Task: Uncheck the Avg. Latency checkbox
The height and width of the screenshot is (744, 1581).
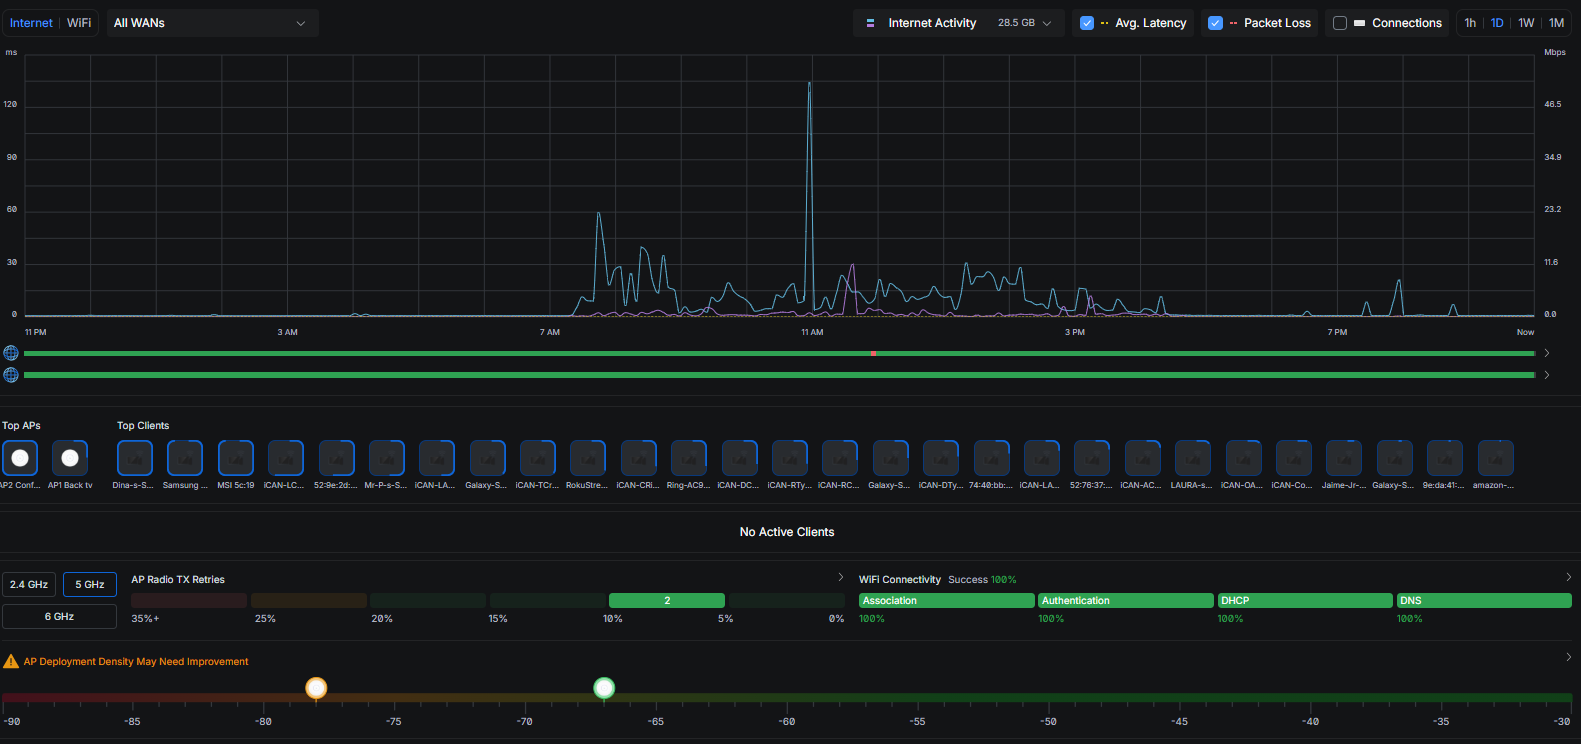Action: click(x=1087, y=23)
